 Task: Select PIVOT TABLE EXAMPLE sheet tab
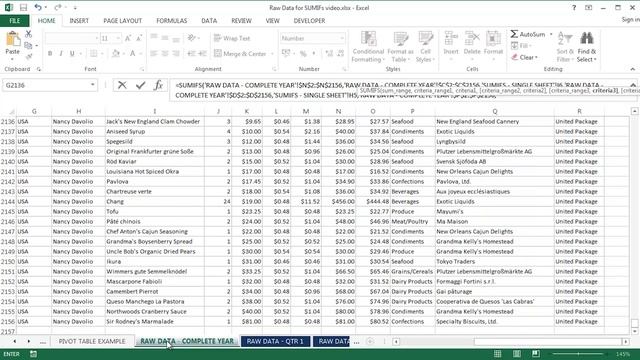(92, 341)
